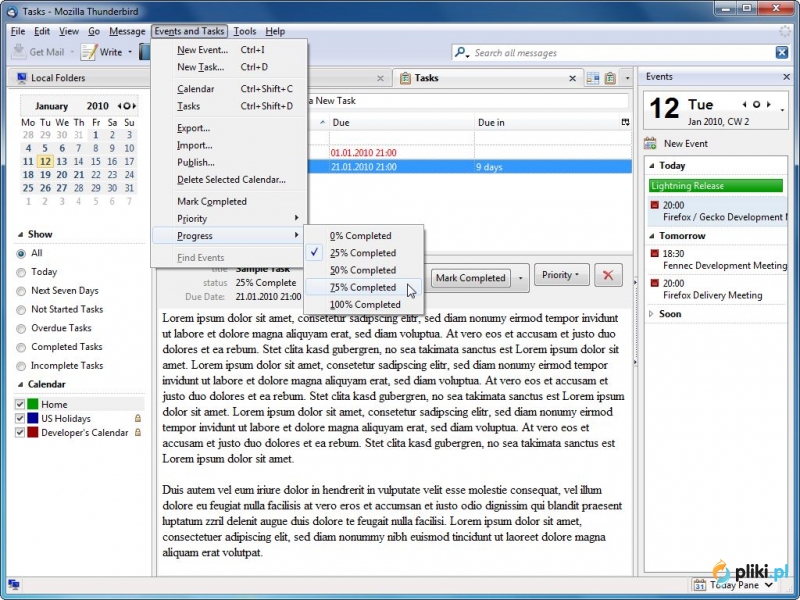Viewport: 800px width, 600px height.
Task: Click the Home calendar green color swatch
Action: tap(33, 404)
